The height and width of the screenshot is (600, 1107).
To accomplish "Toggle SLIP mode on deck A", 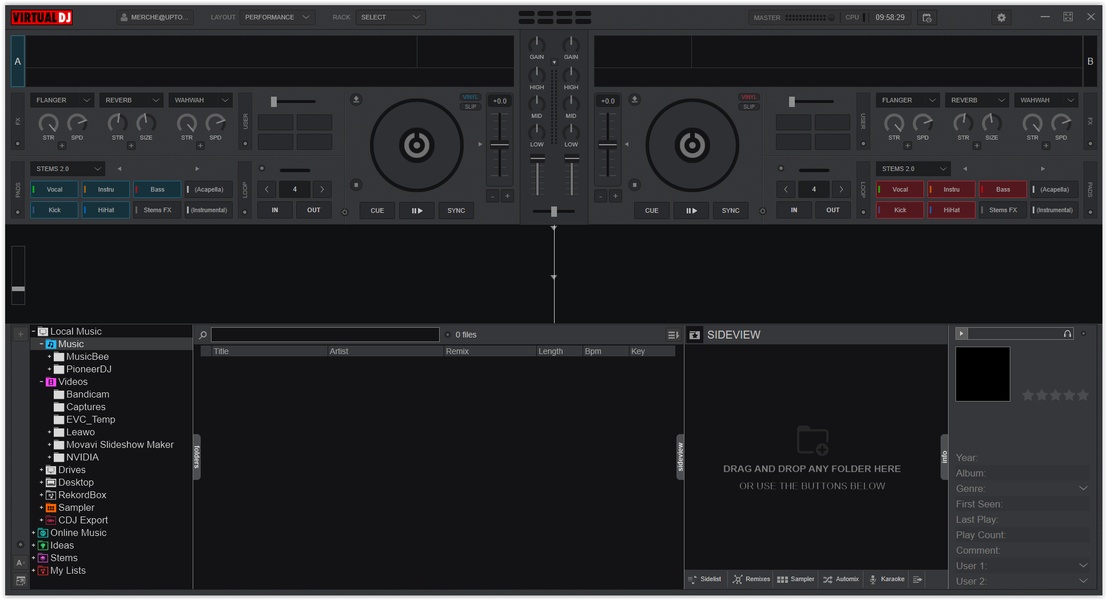I will click(469, 107).
